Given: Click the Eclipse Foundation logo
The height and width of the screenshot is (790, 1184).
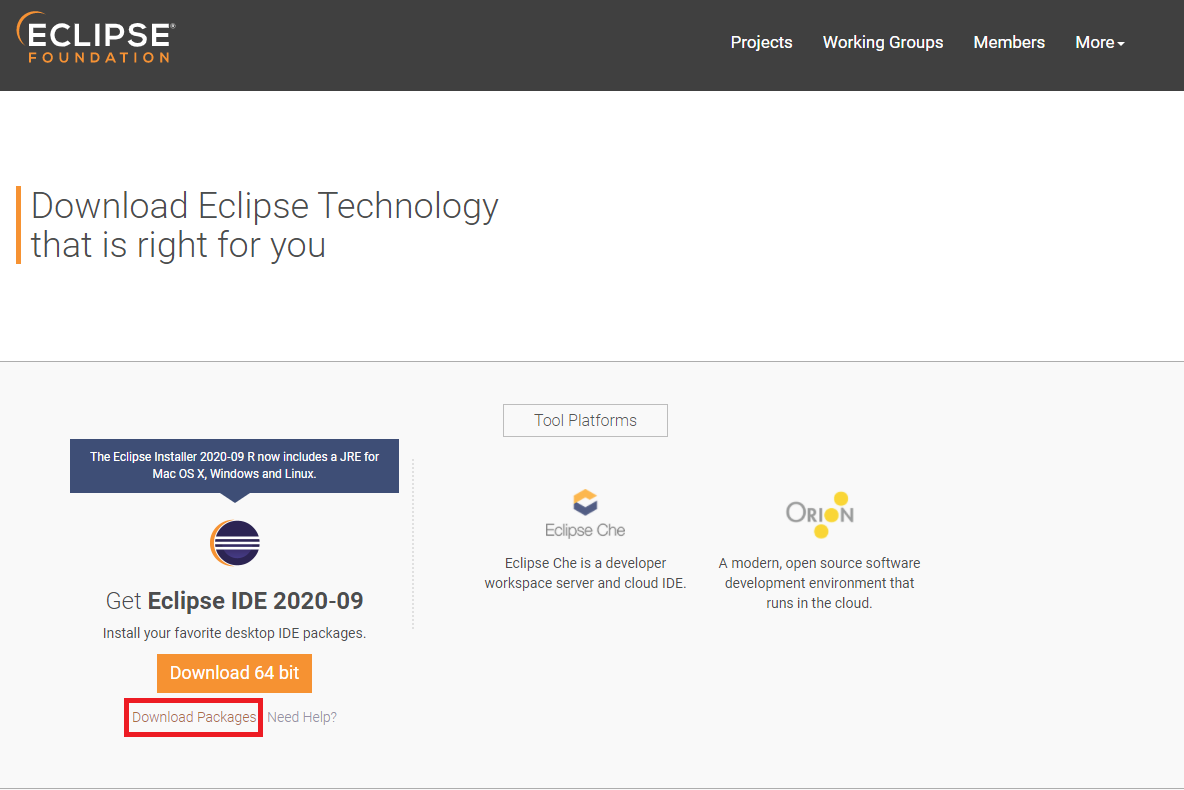Looking at the screenshot, I should [96, 38].
